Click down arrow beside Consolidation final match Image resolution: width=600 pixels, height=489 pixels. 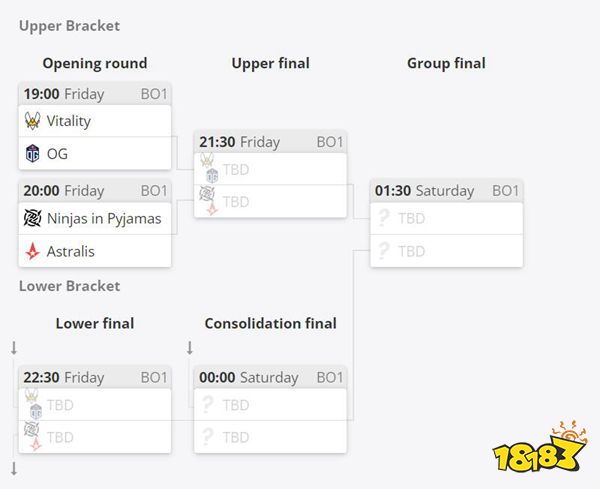pyautogui.click(x=190, y=348)
